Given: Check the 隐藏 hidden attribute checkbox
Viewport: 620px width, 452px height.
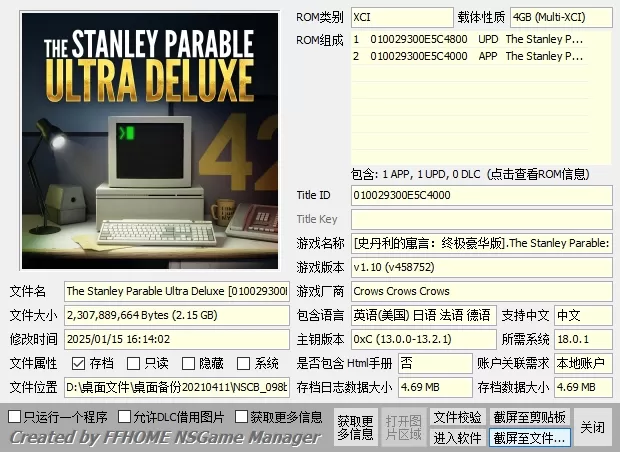Looking at the screenshot, I should [x=189, y=364].
